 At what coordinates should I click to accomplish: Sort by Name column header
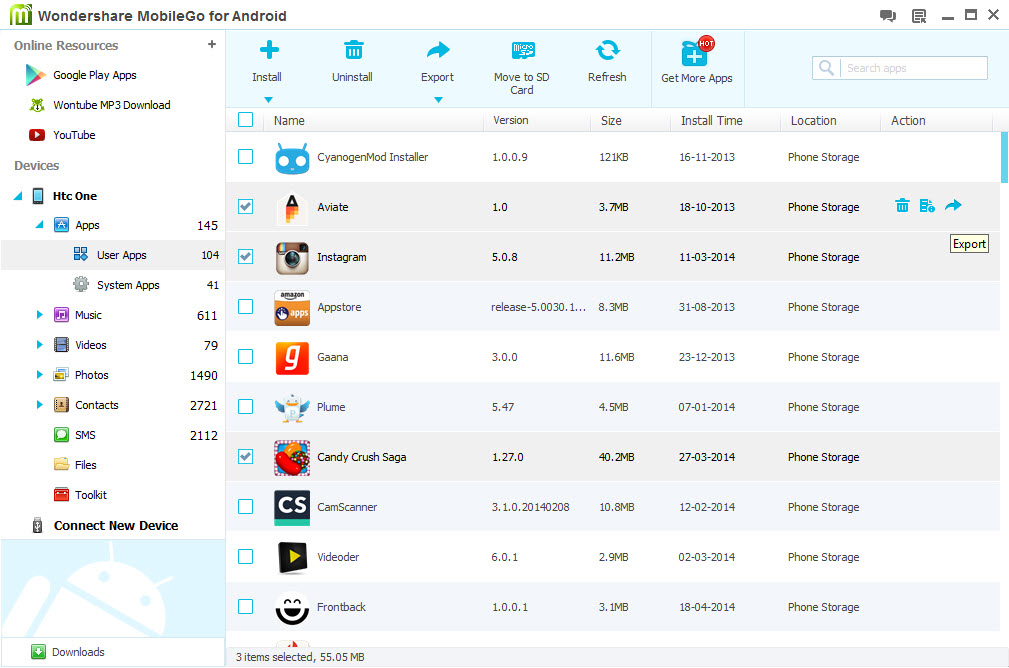click(x=289, y=120)
